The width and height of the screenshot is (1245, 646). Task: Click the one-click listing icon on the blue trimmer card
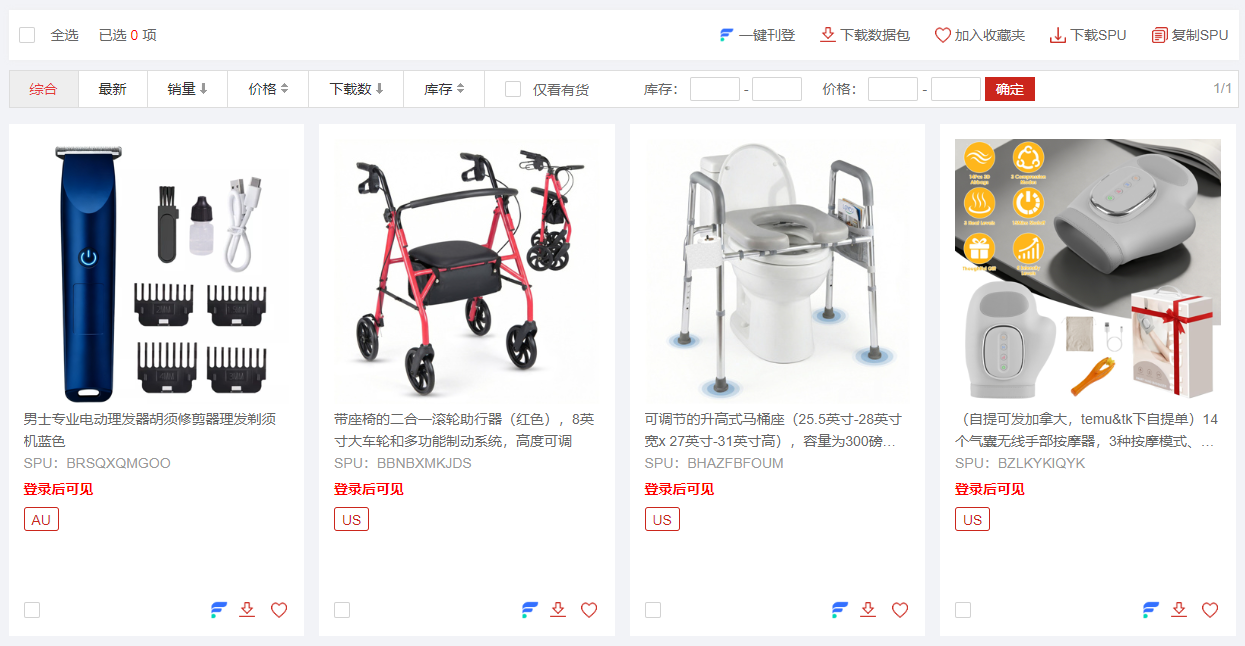click(219, 610)
